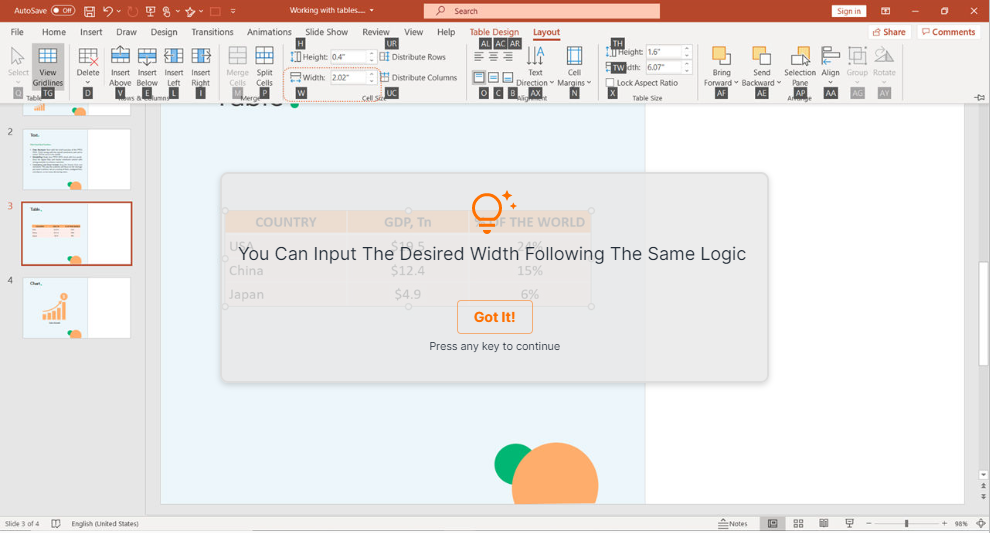Click the View Gridlines button
This screenshot has width=990, height=533.
(48, 66)
